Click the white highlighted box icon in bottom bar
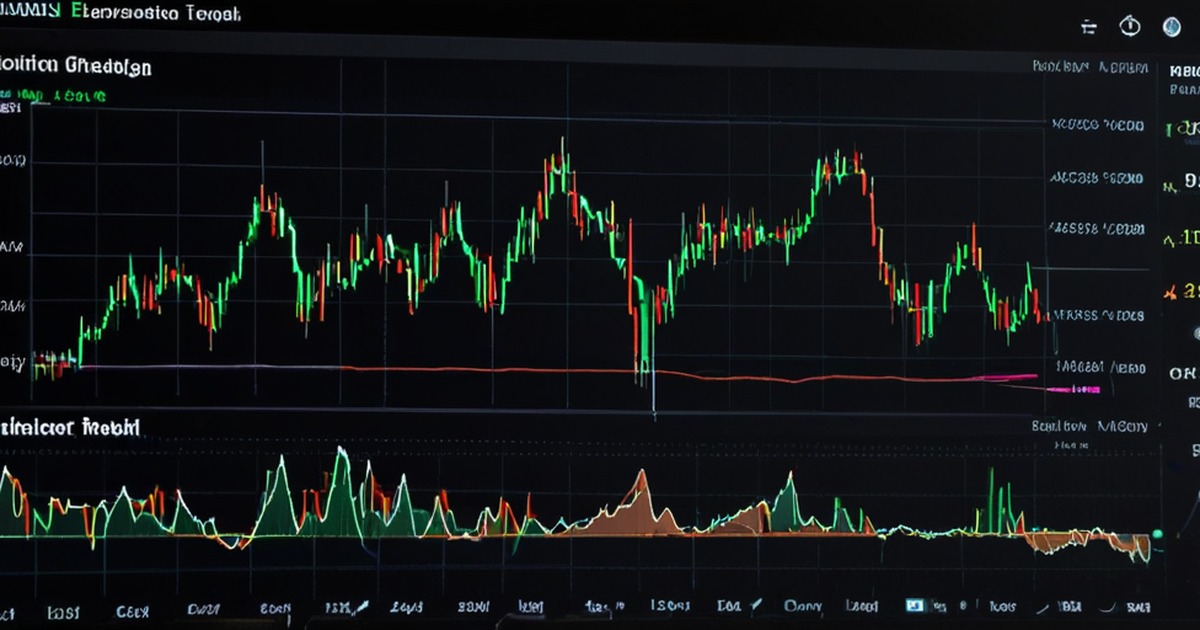This screenshot has width=1200, height=630. click(914, 605)
